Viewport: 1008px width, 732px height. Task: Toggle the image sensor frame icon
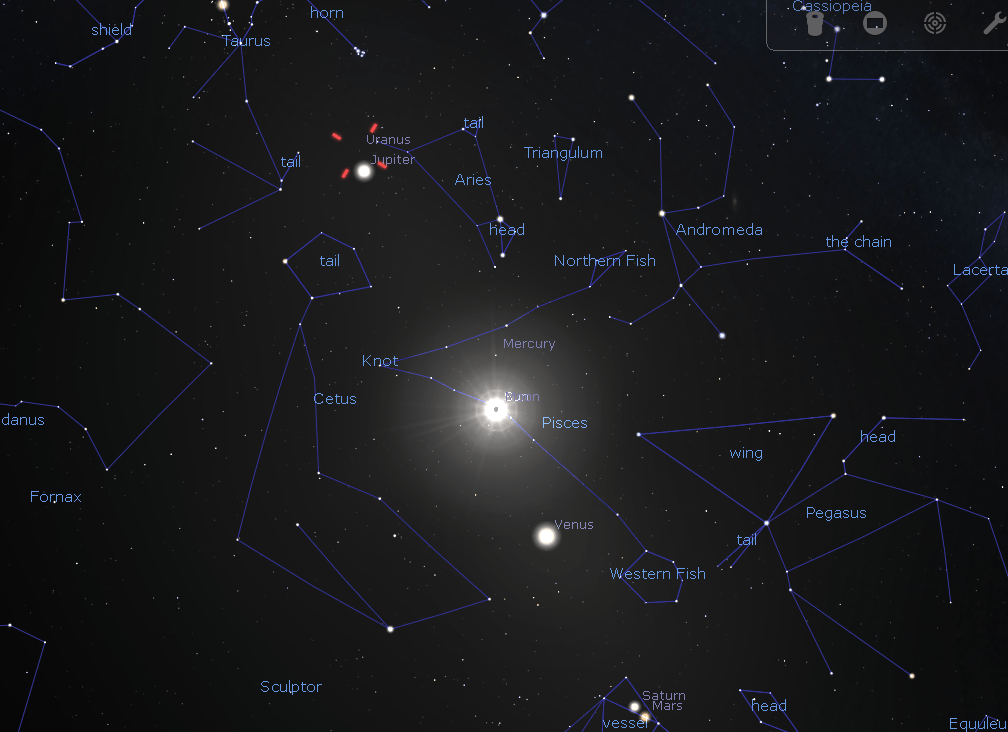[x=875, y=23]
